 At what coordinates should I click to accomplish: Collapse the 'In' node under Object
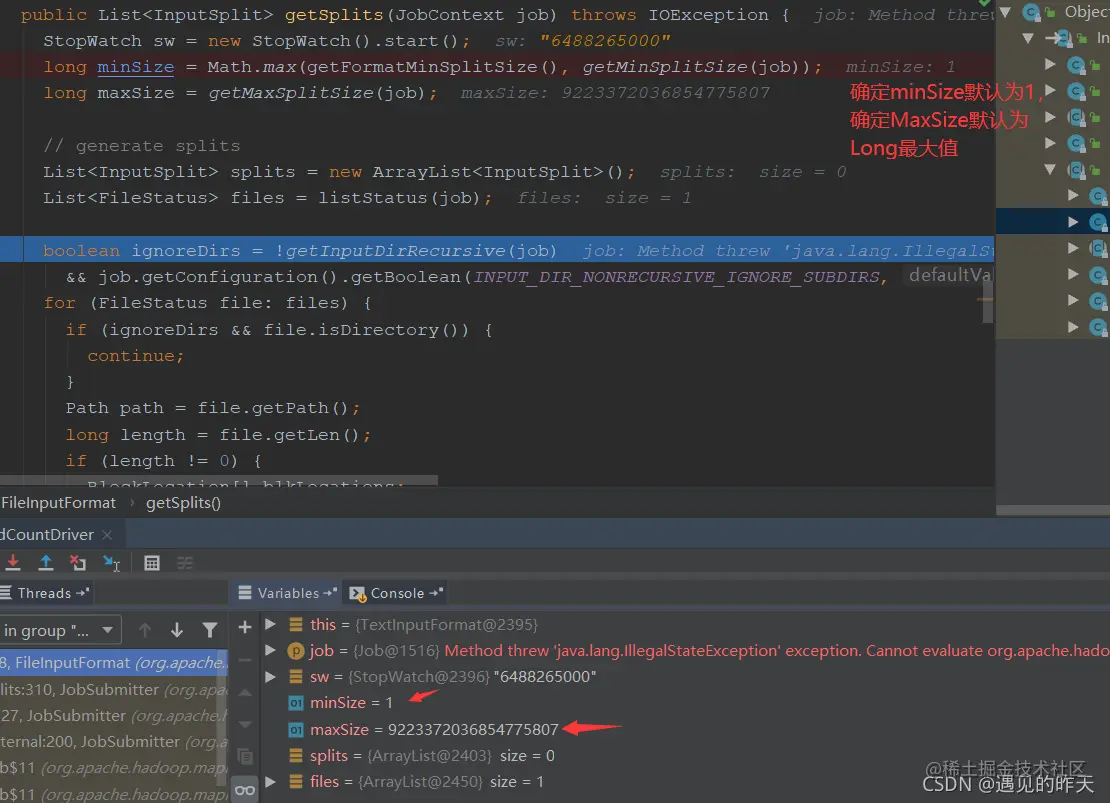(1029, 38)
